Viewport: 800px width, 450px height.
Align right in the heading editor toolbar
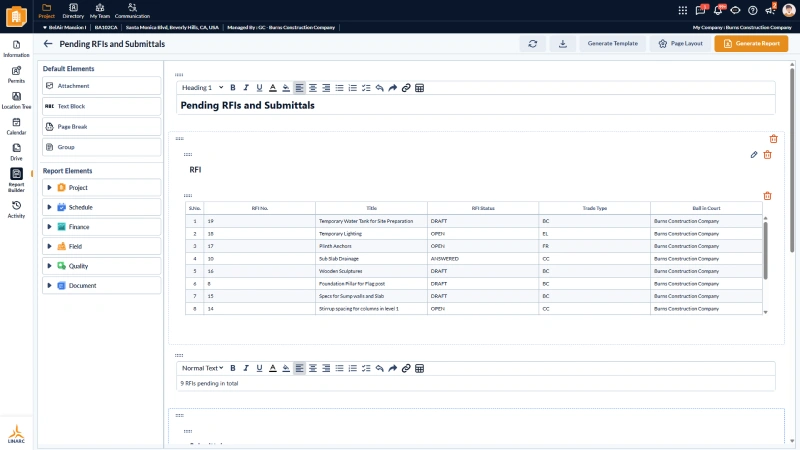[x=326, y=88]
